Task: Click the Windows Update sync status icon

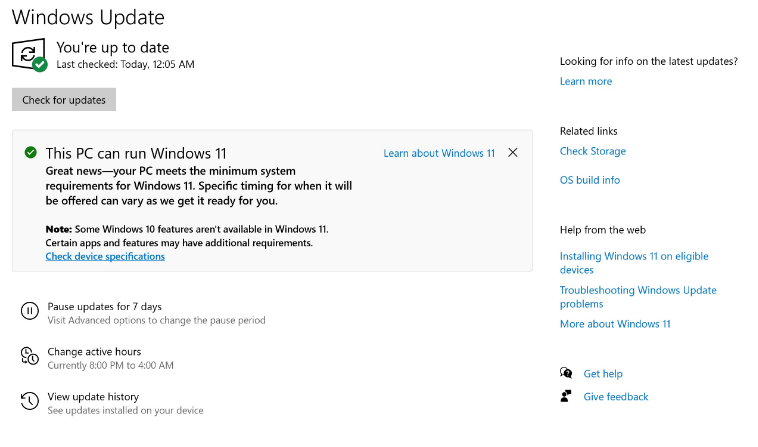Action: tap(28, 54)
